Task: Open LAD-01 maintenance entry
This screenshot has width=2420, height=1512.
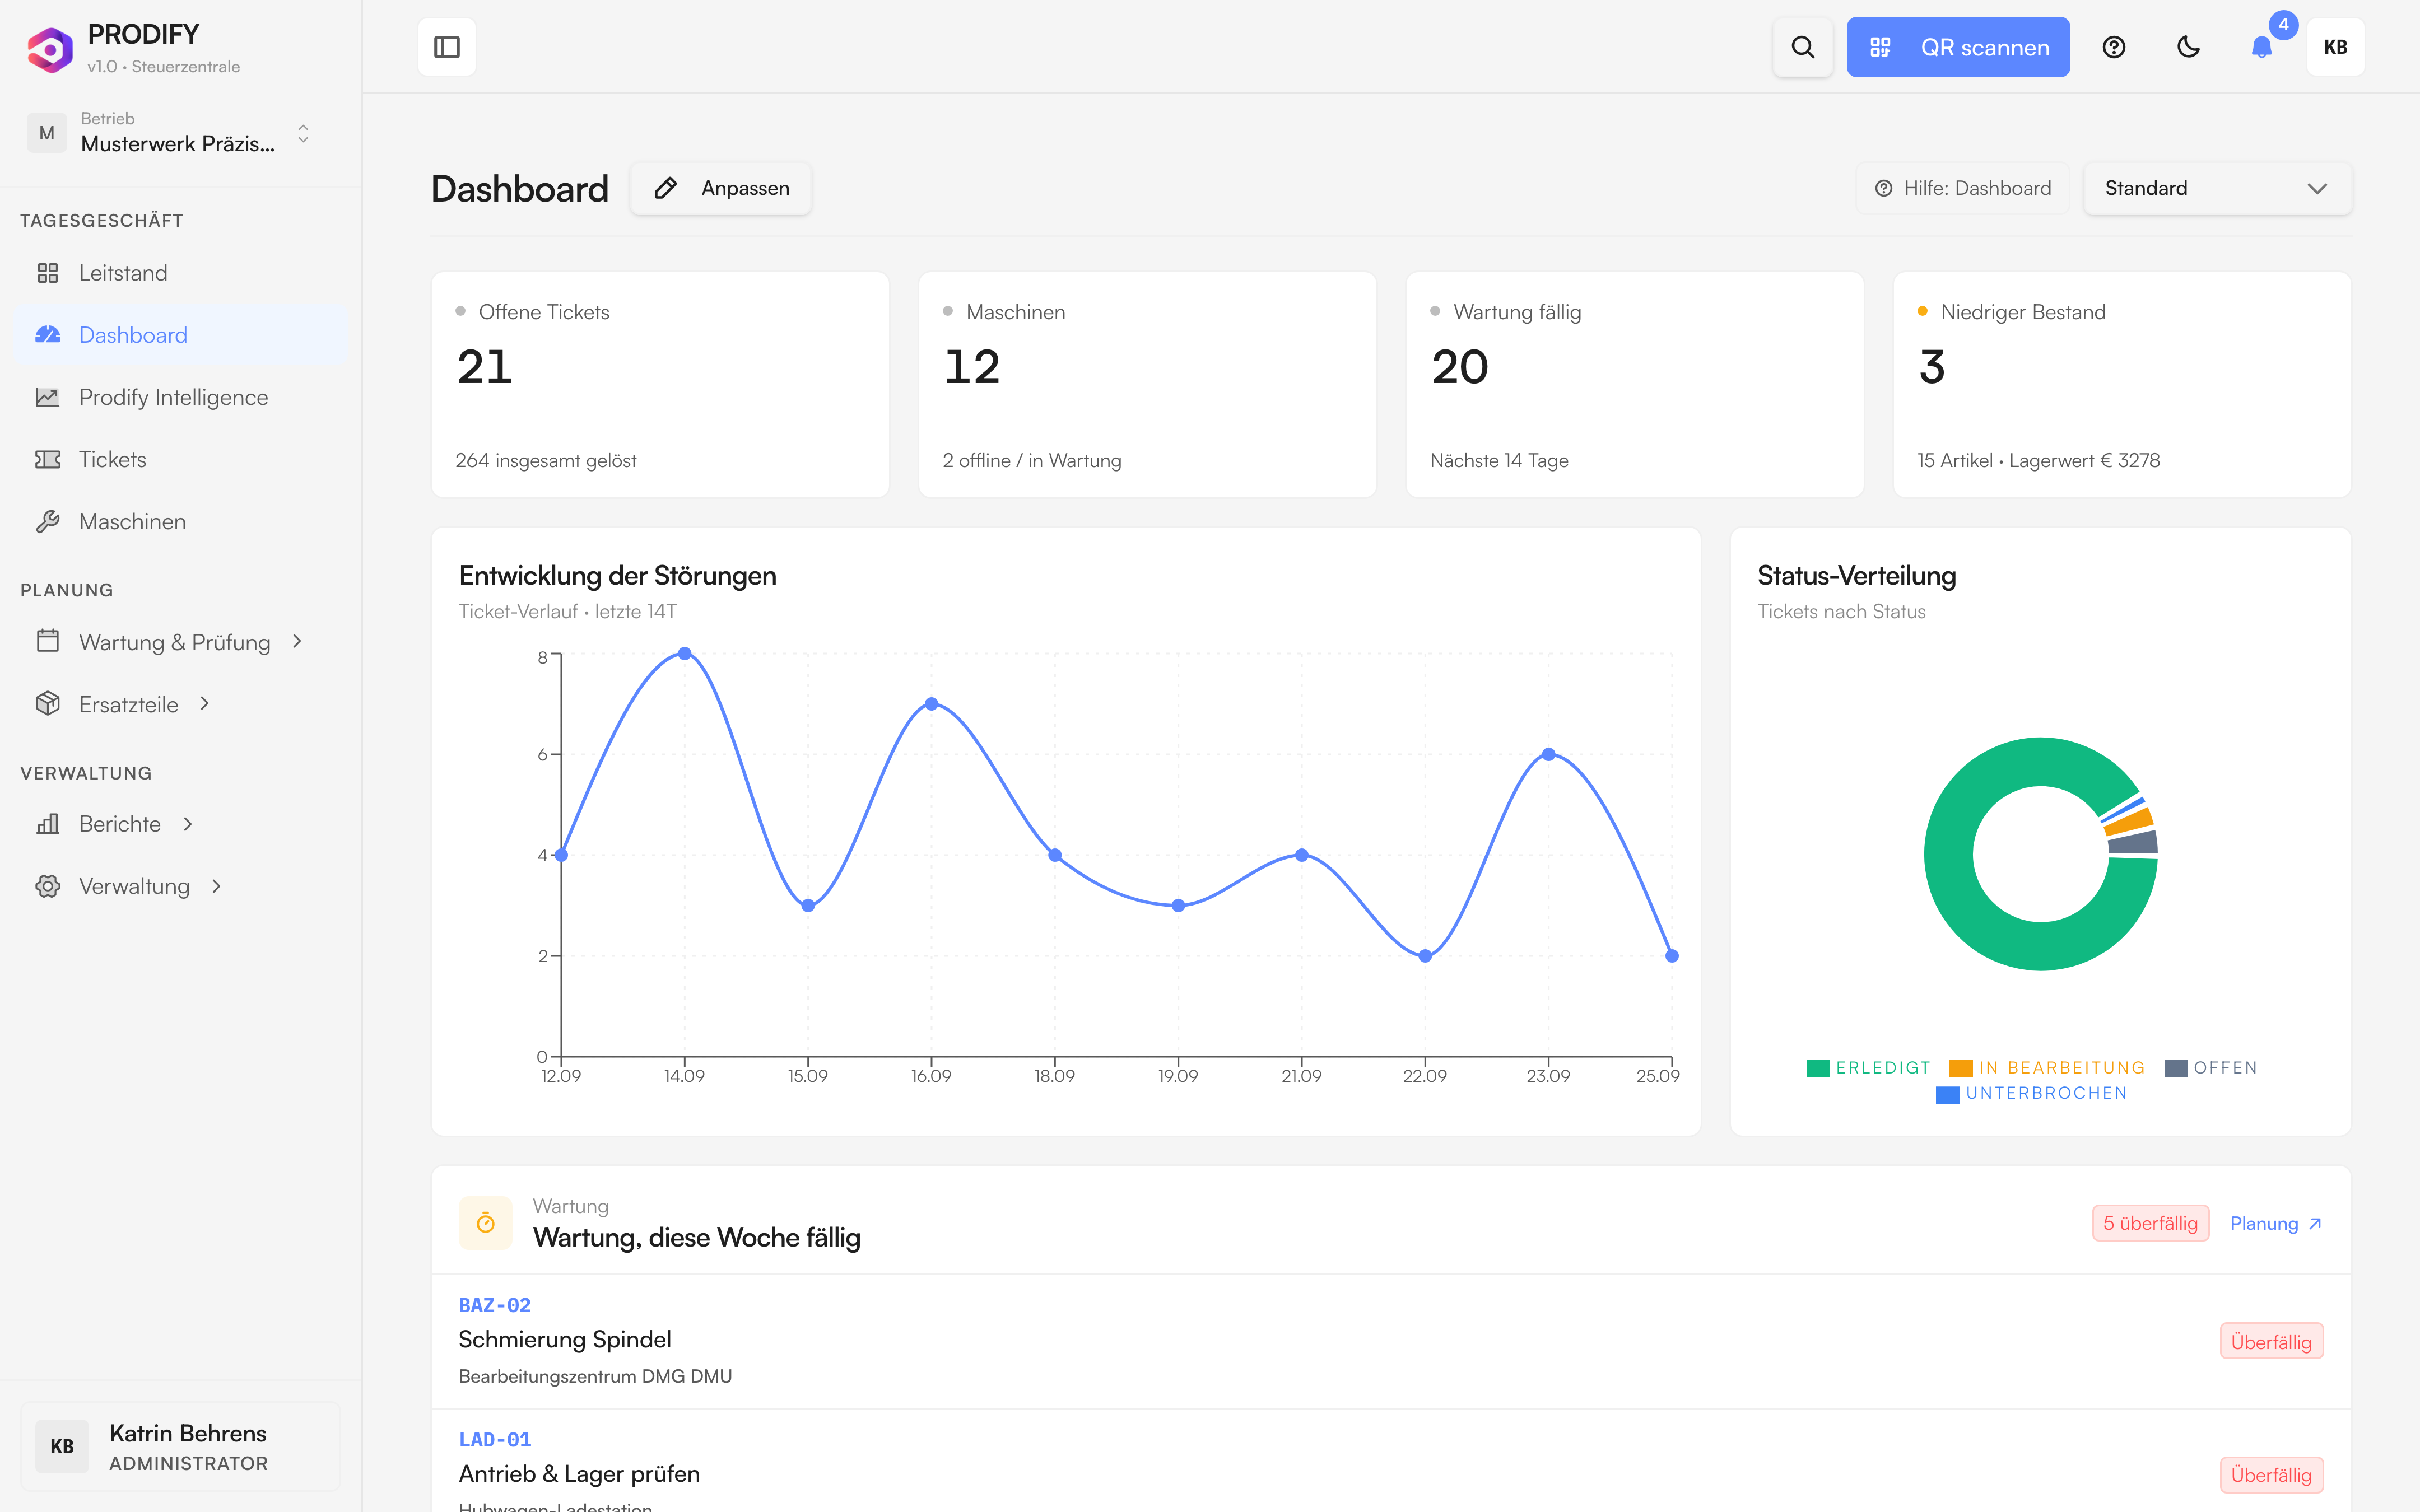Action: pos(1391,1462)
